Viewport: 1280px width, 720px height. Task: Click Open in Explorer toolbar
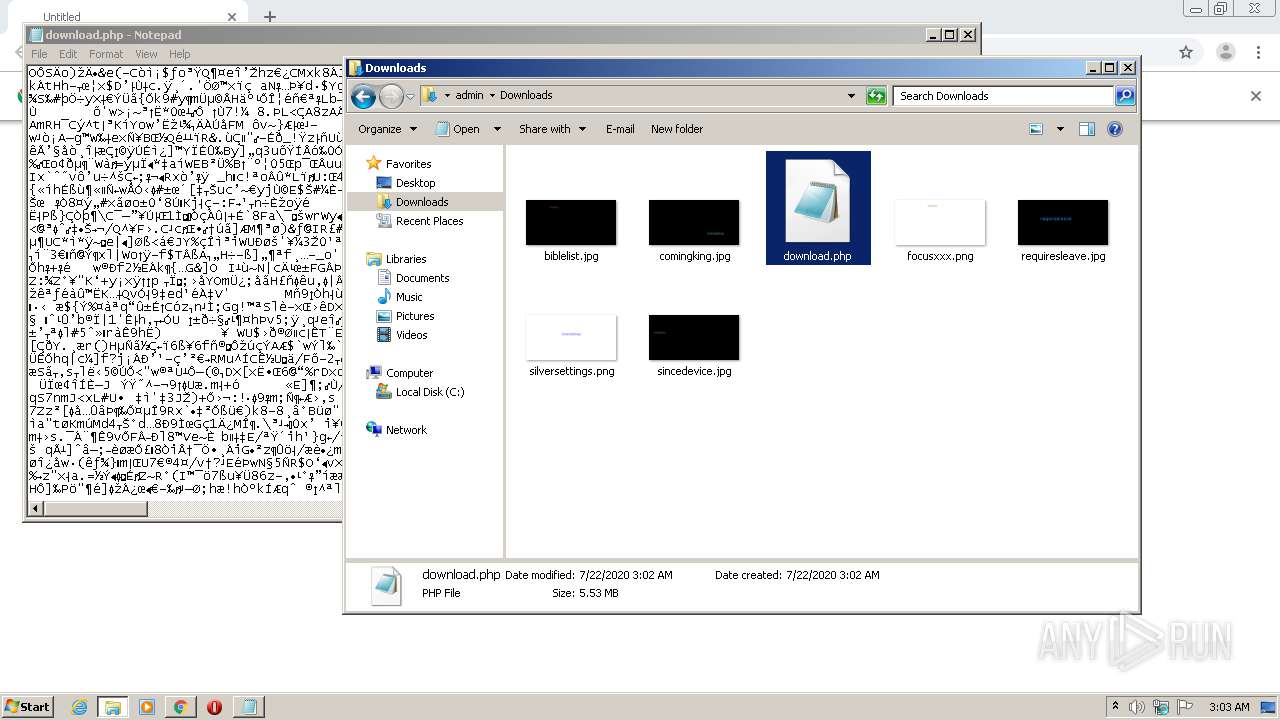pyautogui.click(x=458, y=129)
